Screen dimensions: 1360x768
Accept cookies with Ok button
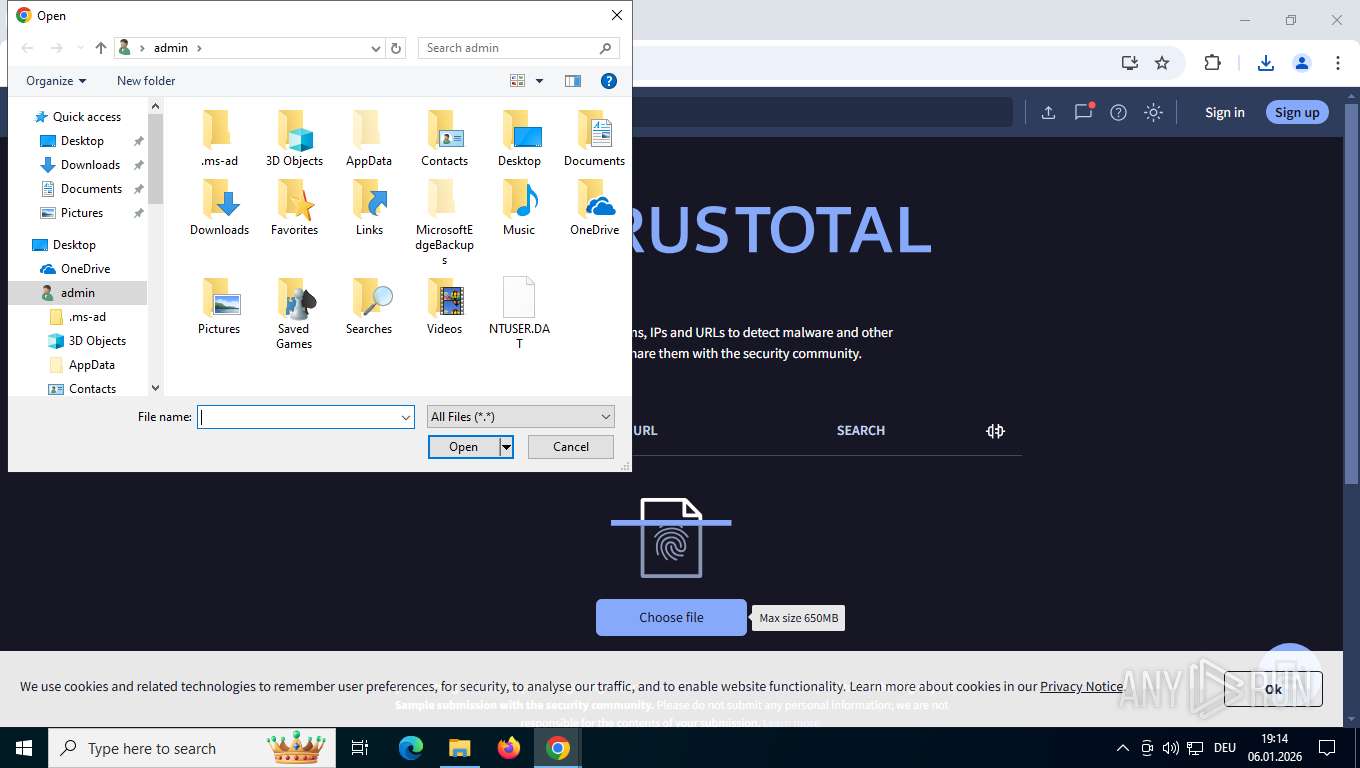pyautogui.click(x=1273, y=689)
